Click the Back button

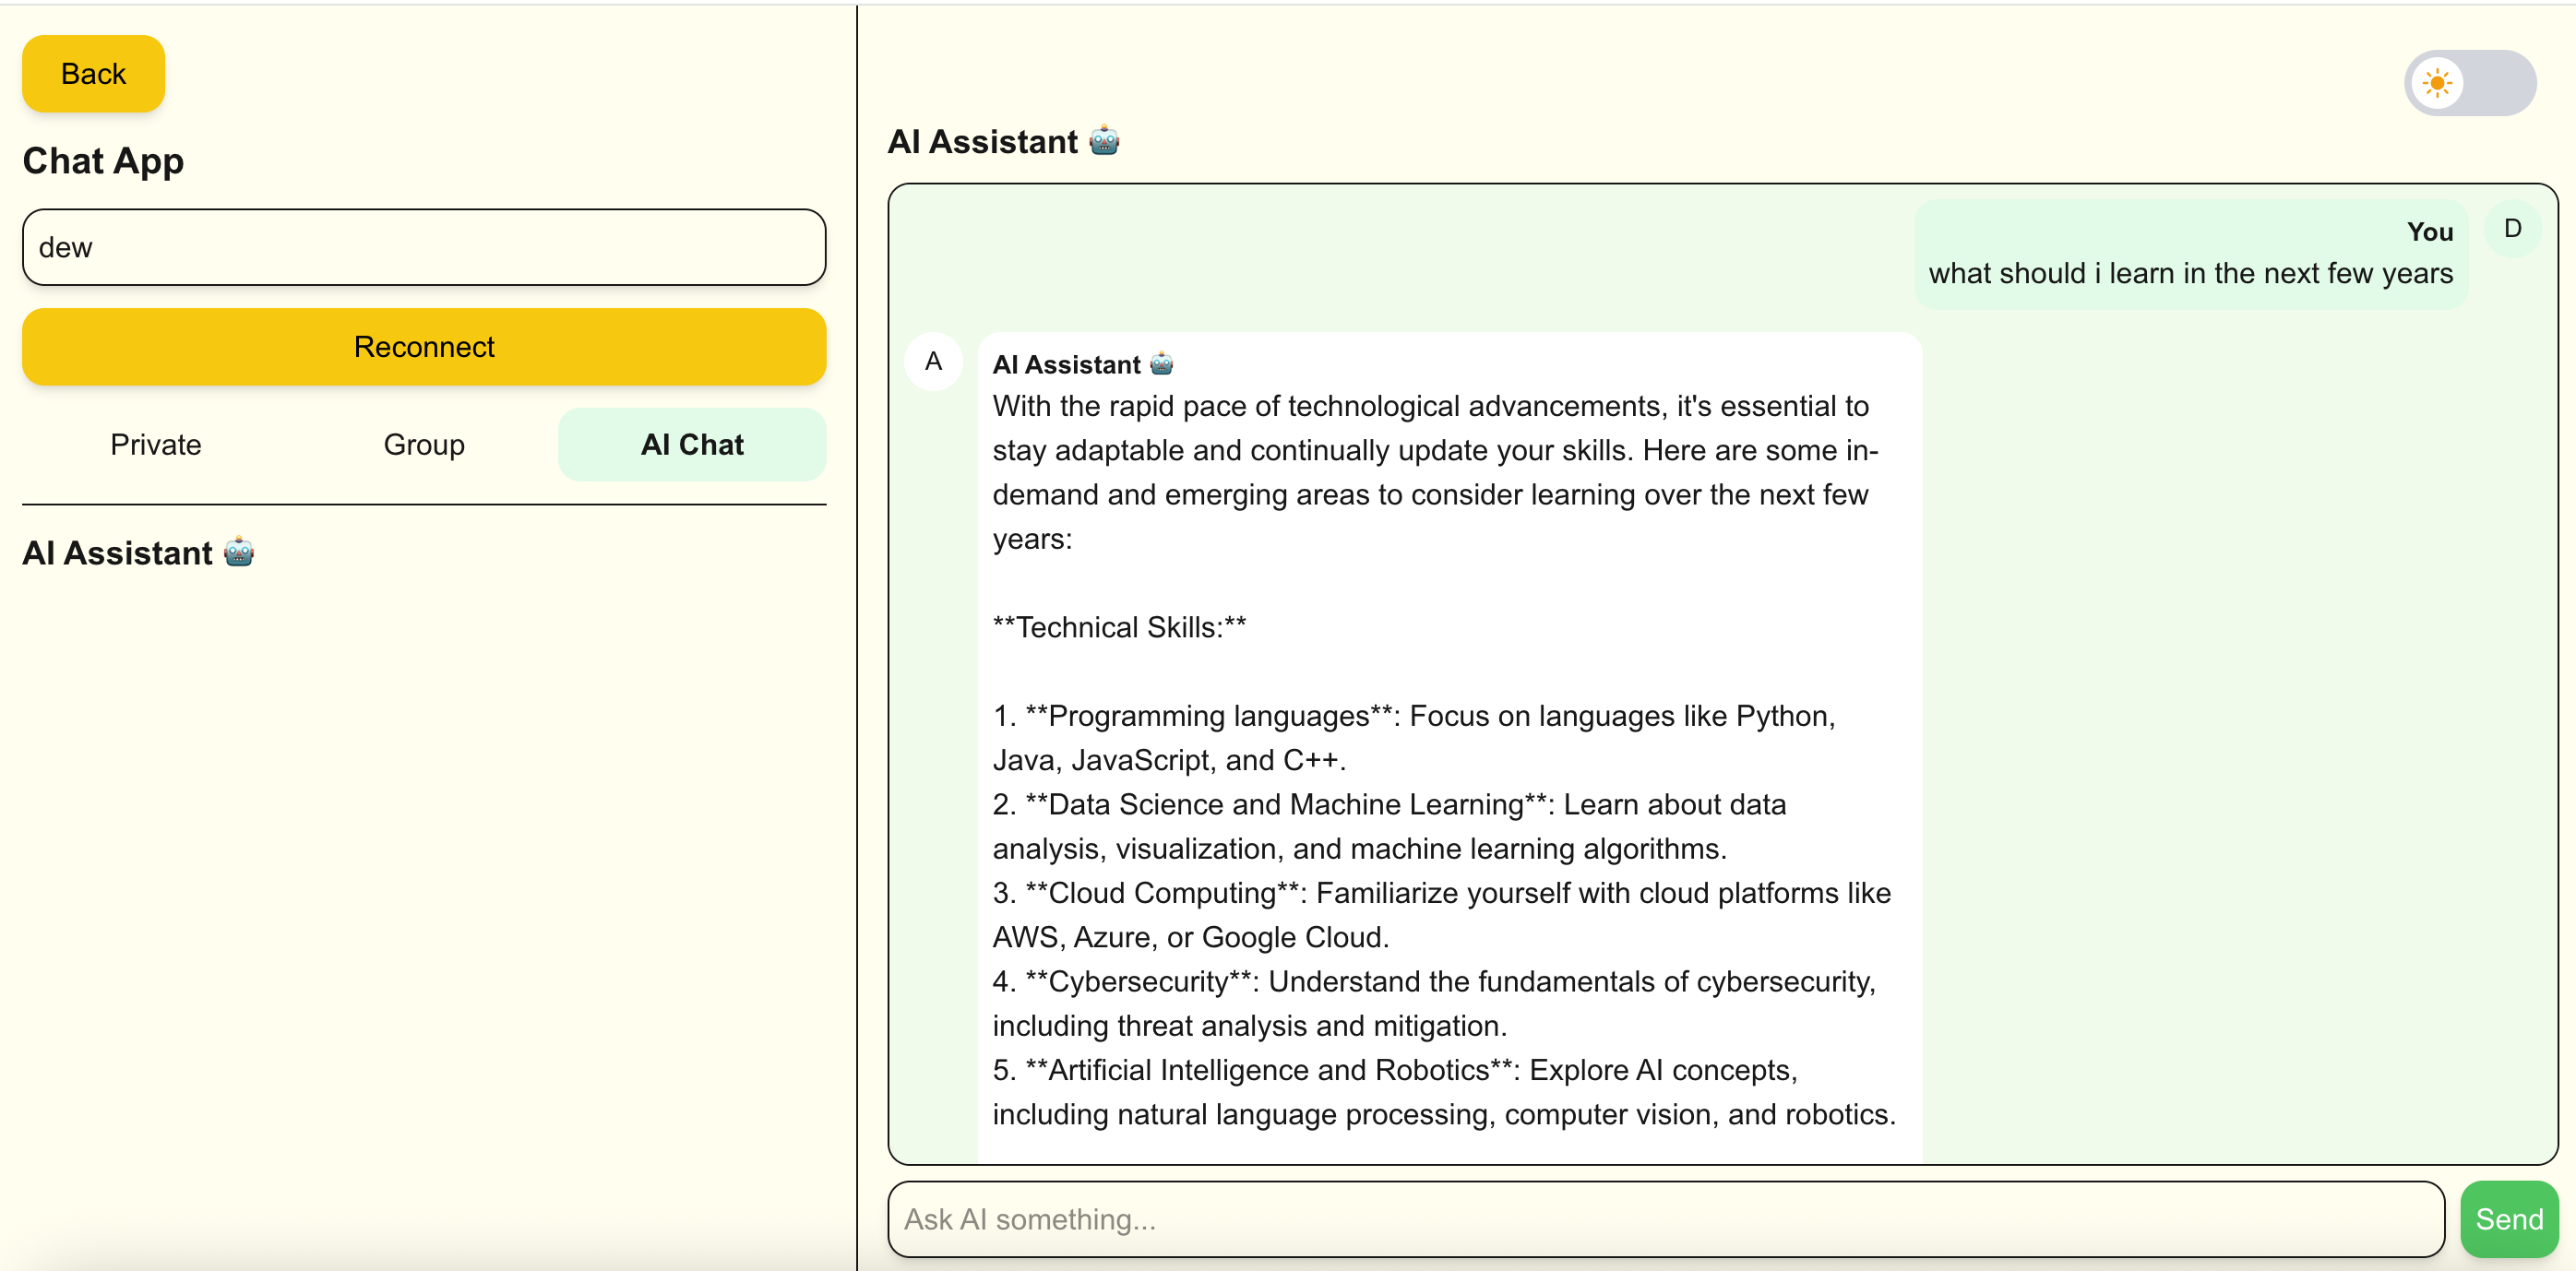click(93, 73)
